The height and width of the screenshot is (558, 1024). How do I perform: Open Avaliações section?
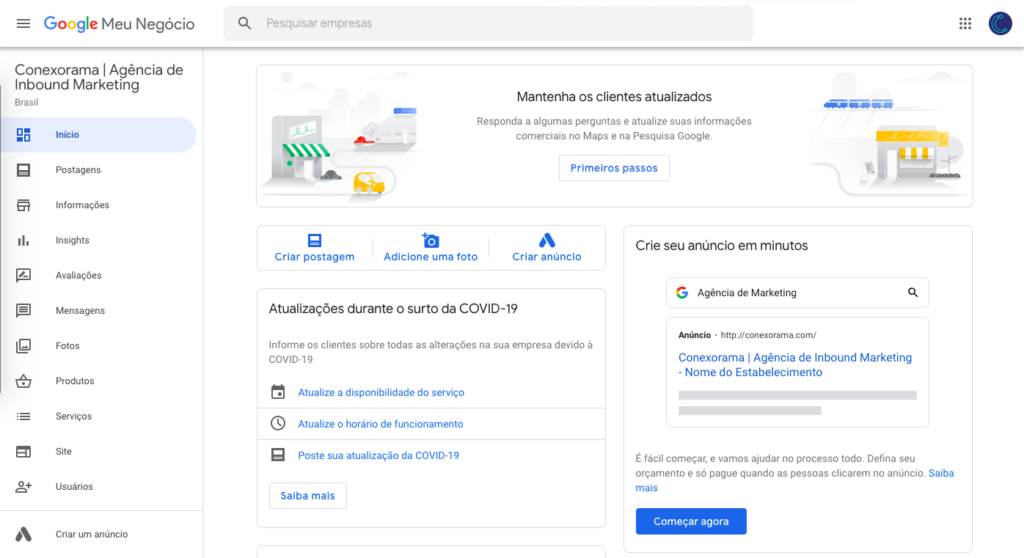click(78, 276)
